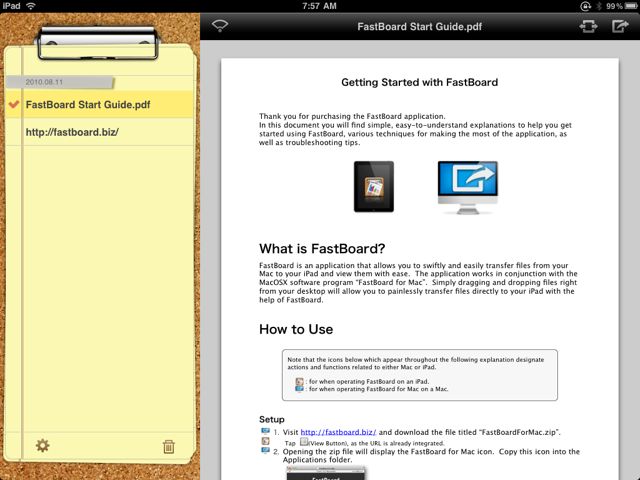Tap the Mac icon beside Setup step 2
Viewport: 640px width, 480px height.
[265, 451]
